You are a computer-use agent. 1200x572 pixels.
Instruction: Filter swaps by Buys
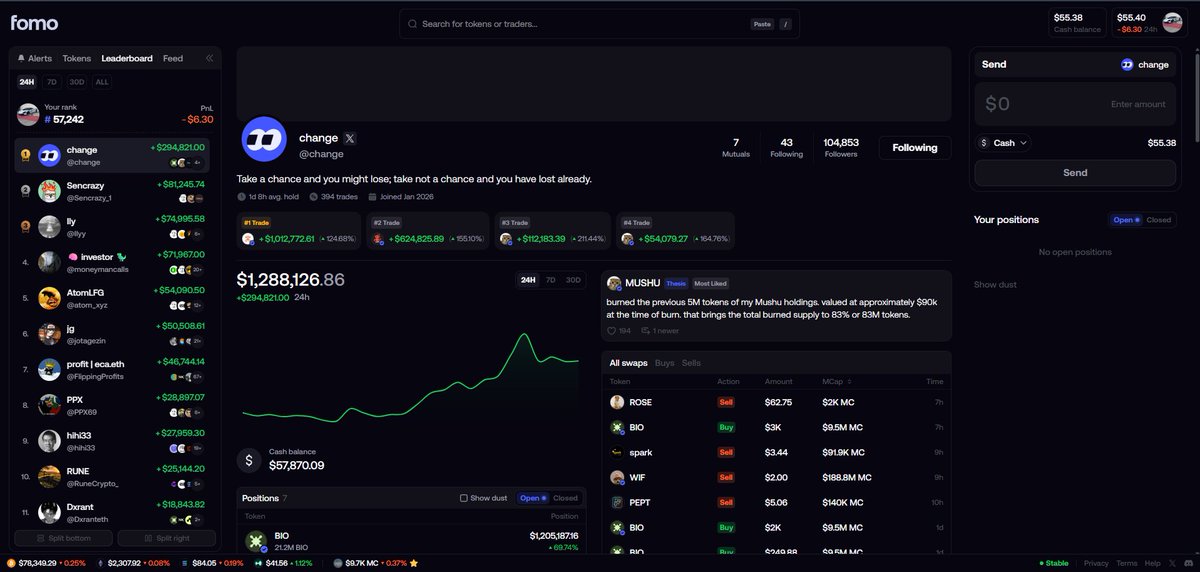coord(664,363)
